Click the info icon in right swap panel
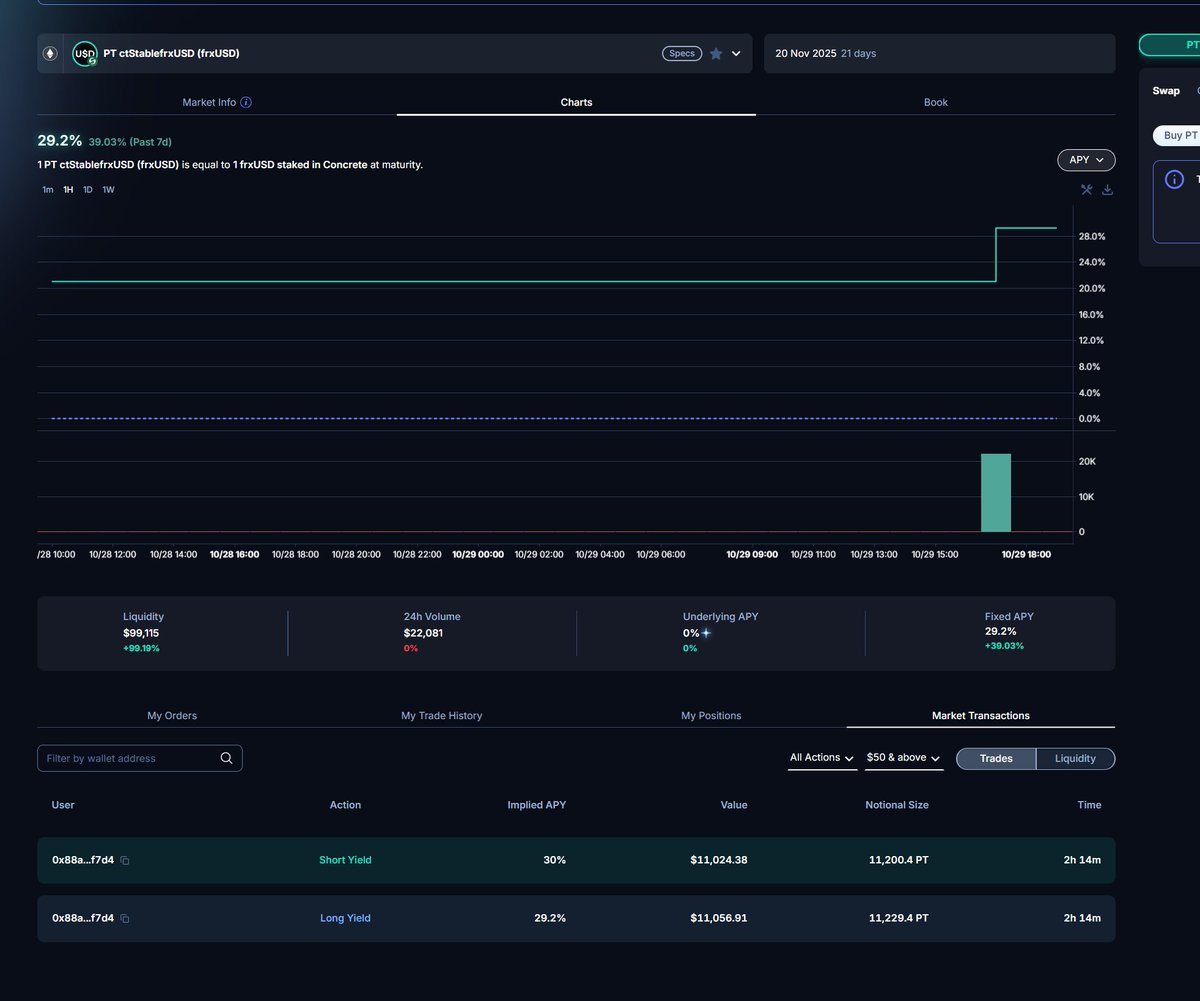 (1174, 180)
